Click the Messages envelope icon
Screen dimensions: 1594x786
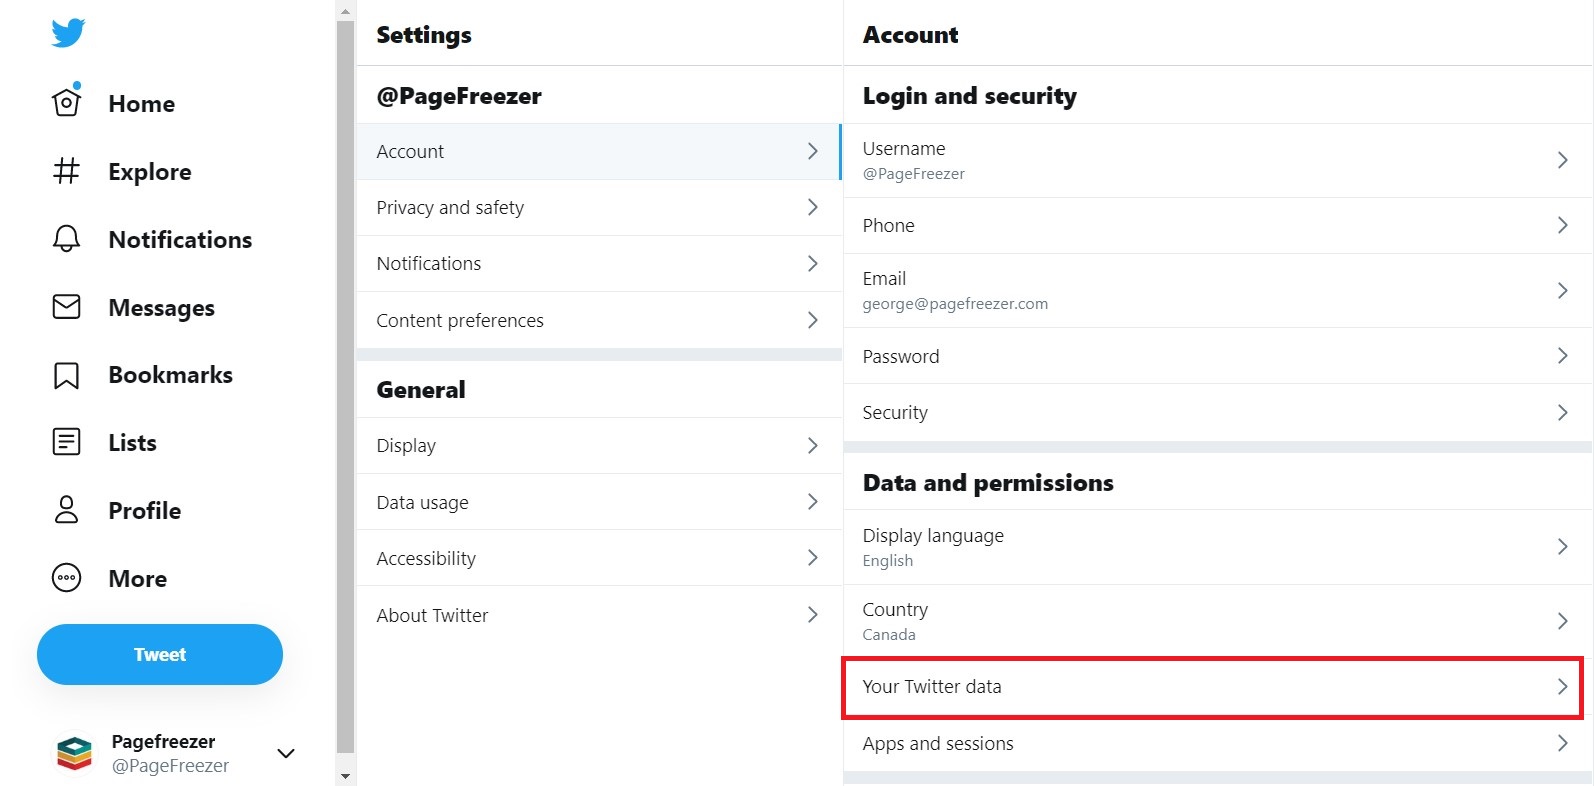[66, 307]
